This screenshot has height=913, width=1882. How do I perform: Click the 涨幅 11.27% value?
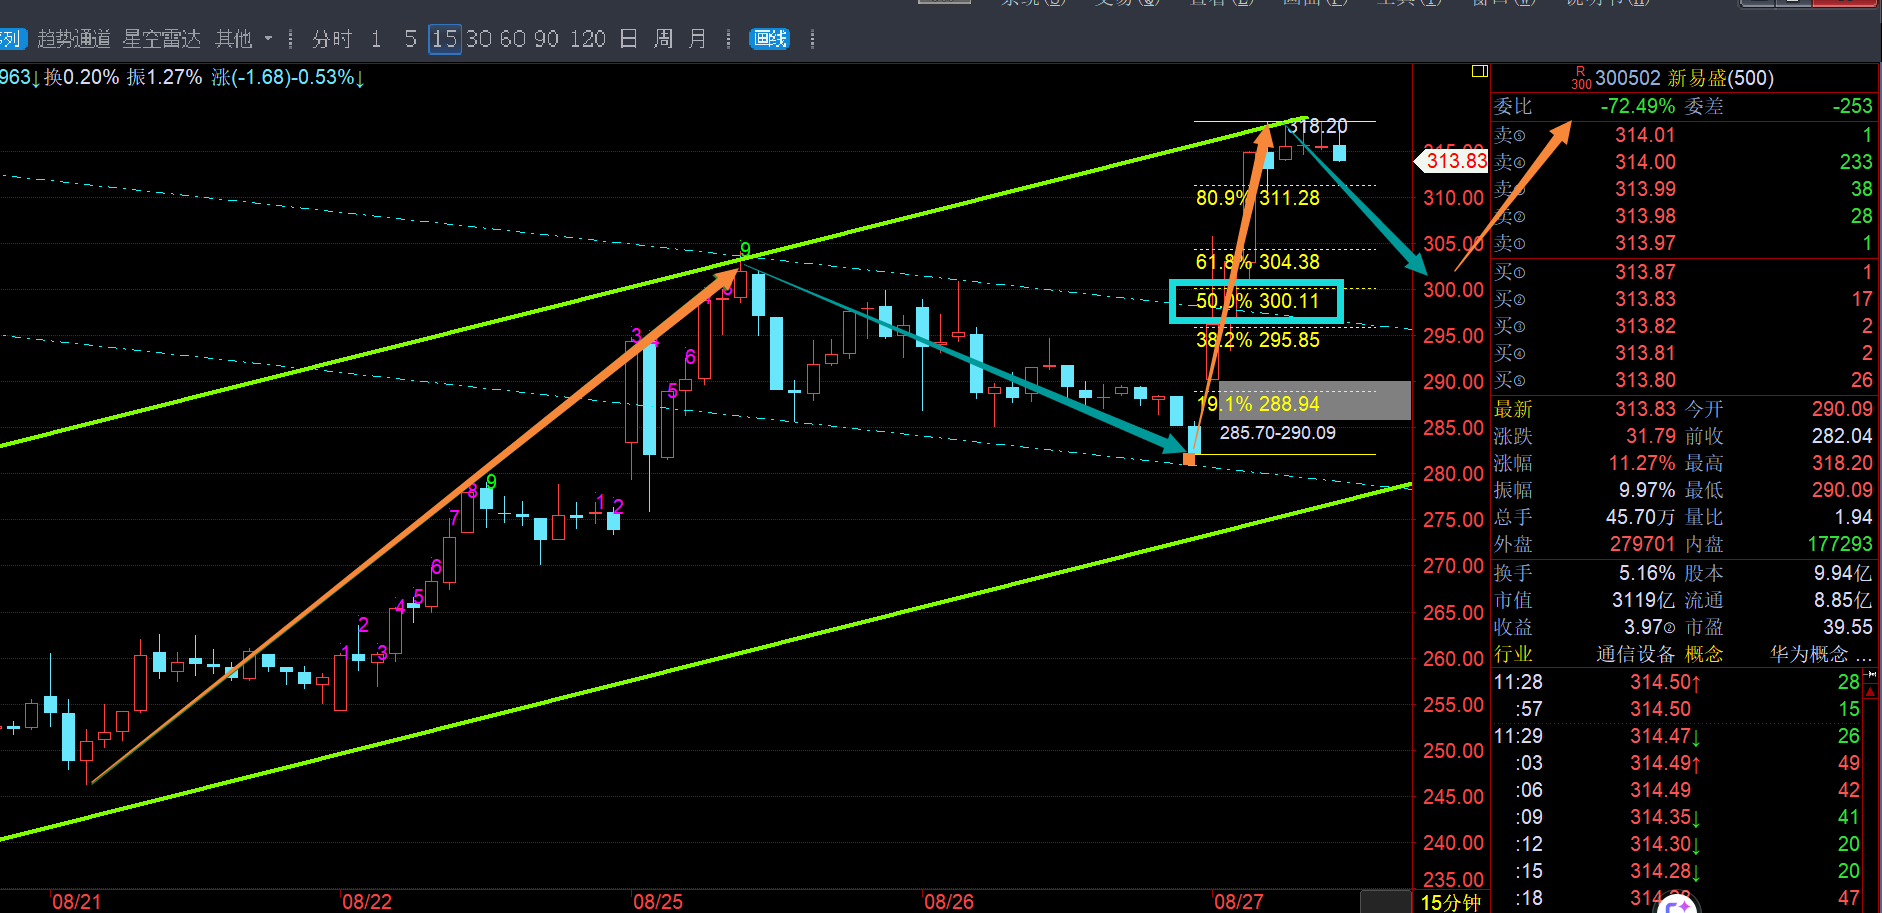1641,463
